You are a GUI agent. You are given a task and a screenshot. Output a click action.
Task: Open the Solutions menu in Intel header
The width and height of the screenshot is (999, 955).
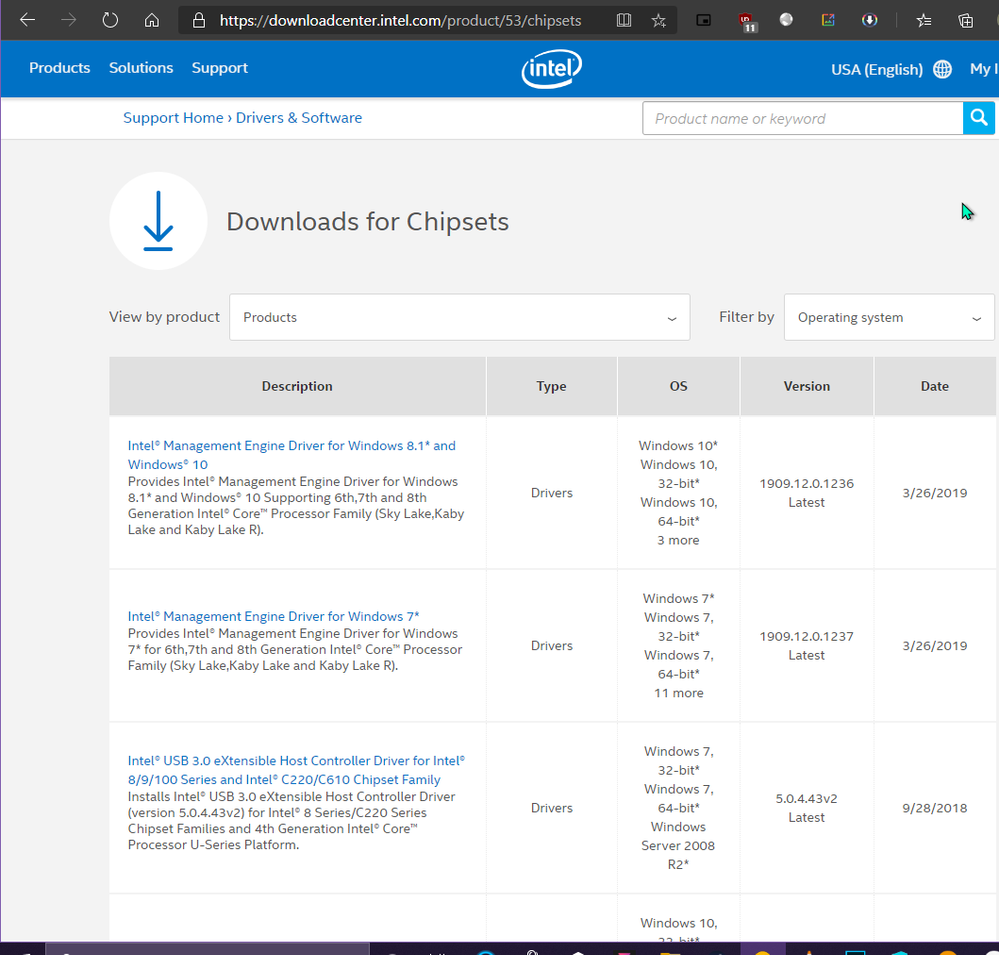pos(141,68)
